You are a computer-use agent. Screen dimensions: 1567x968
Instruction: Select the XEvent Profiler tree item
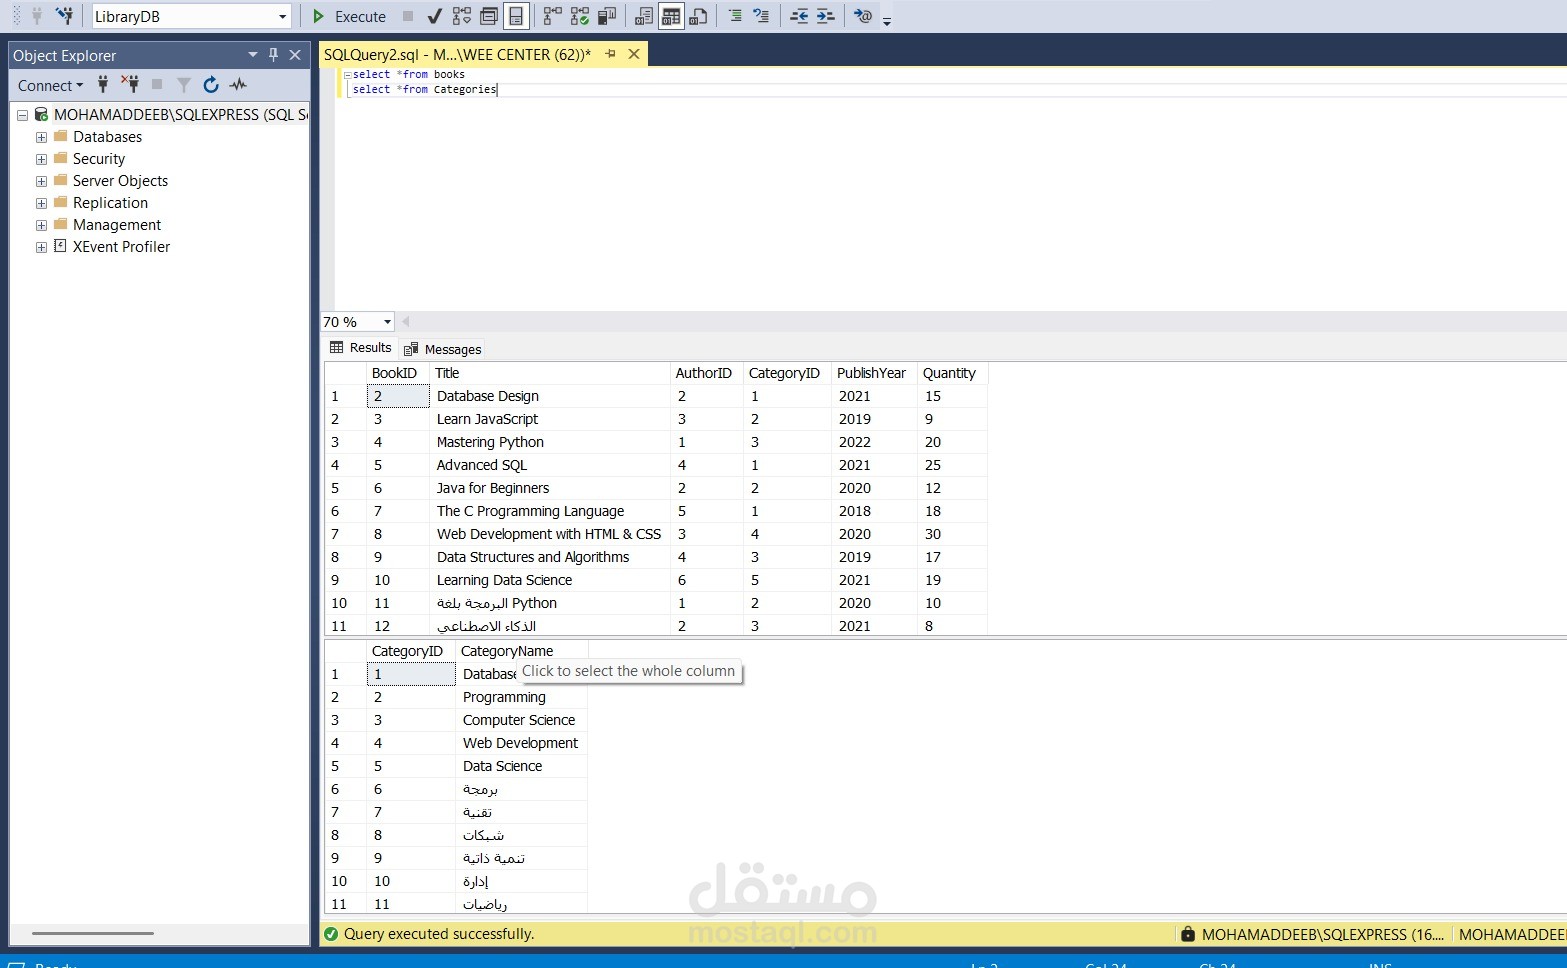click(x=121, y=247)
